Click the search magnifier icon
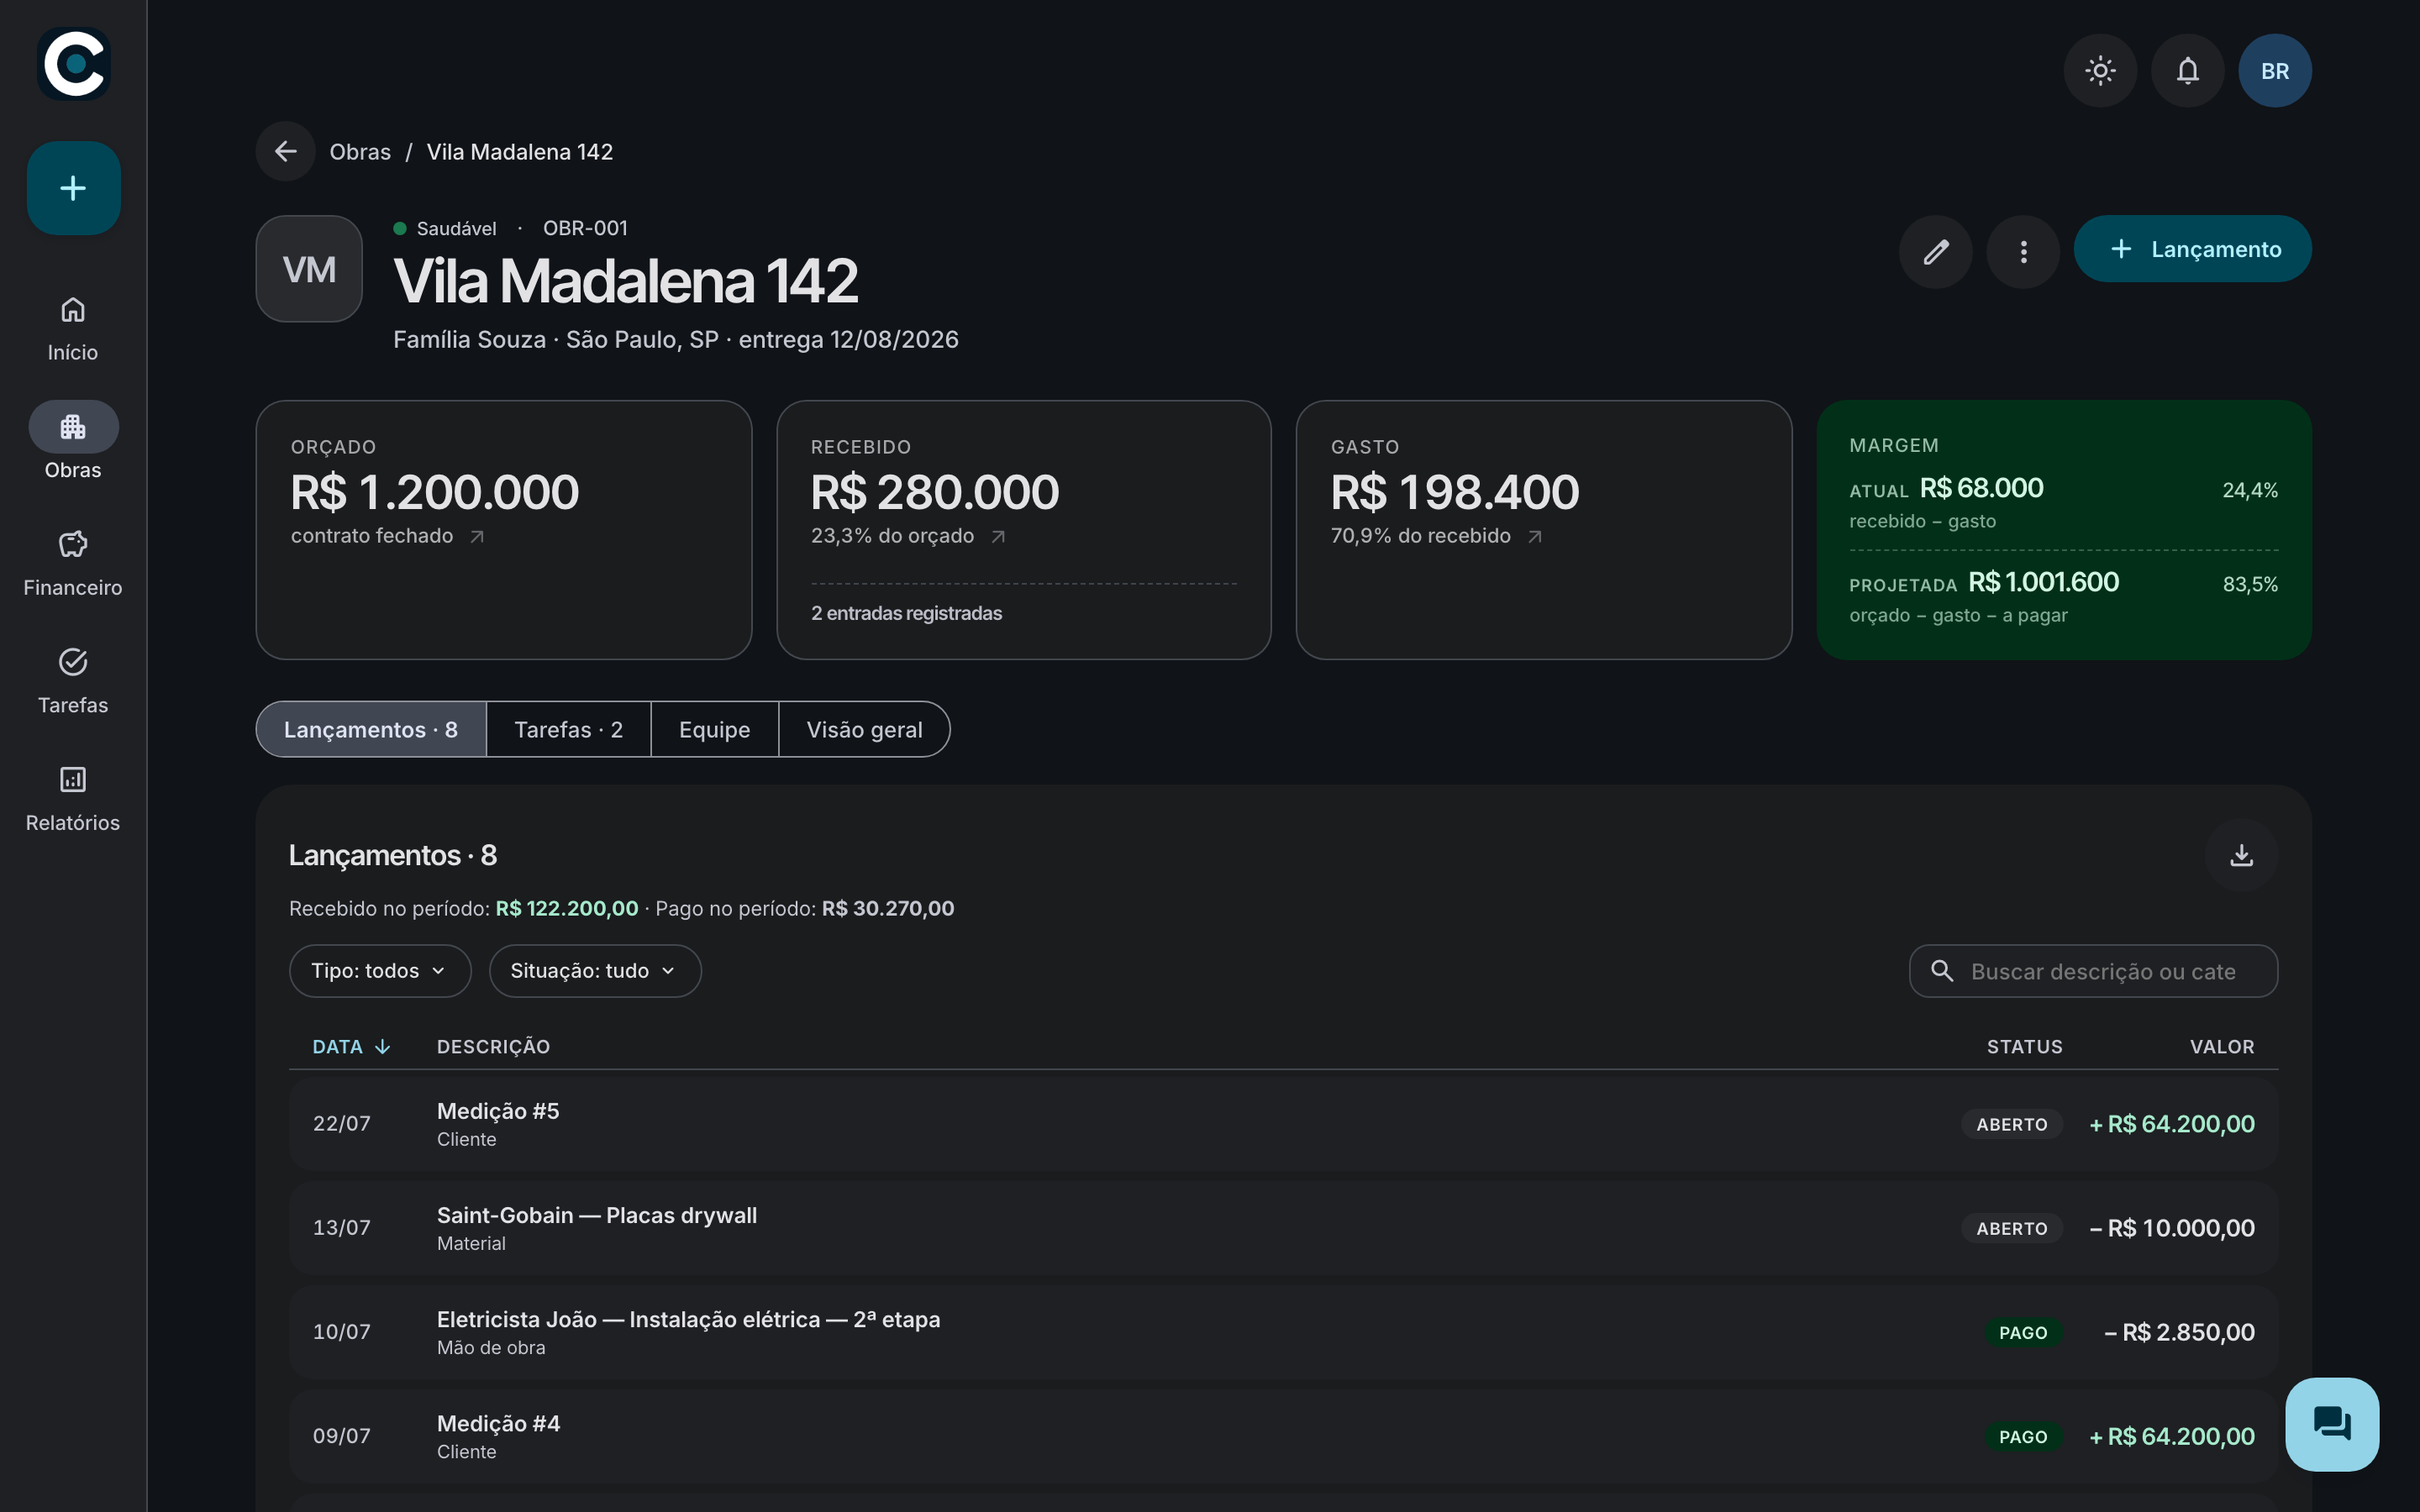Viewport: 2420px width, 1512px height. coord(1942,971)
